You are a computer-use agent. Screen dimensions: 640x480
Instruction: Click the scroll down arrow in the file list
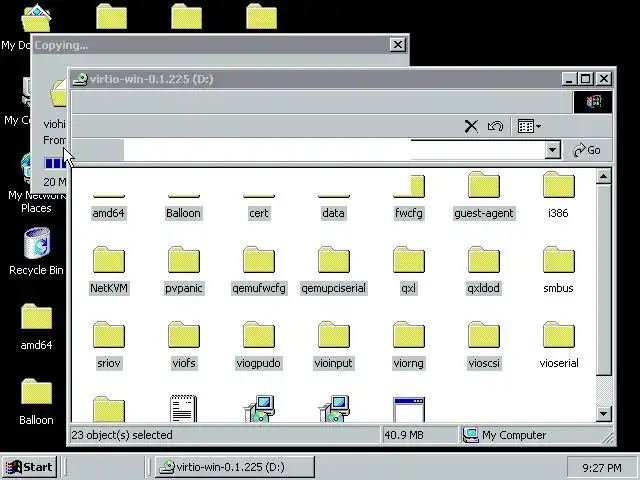coord(603,413)
